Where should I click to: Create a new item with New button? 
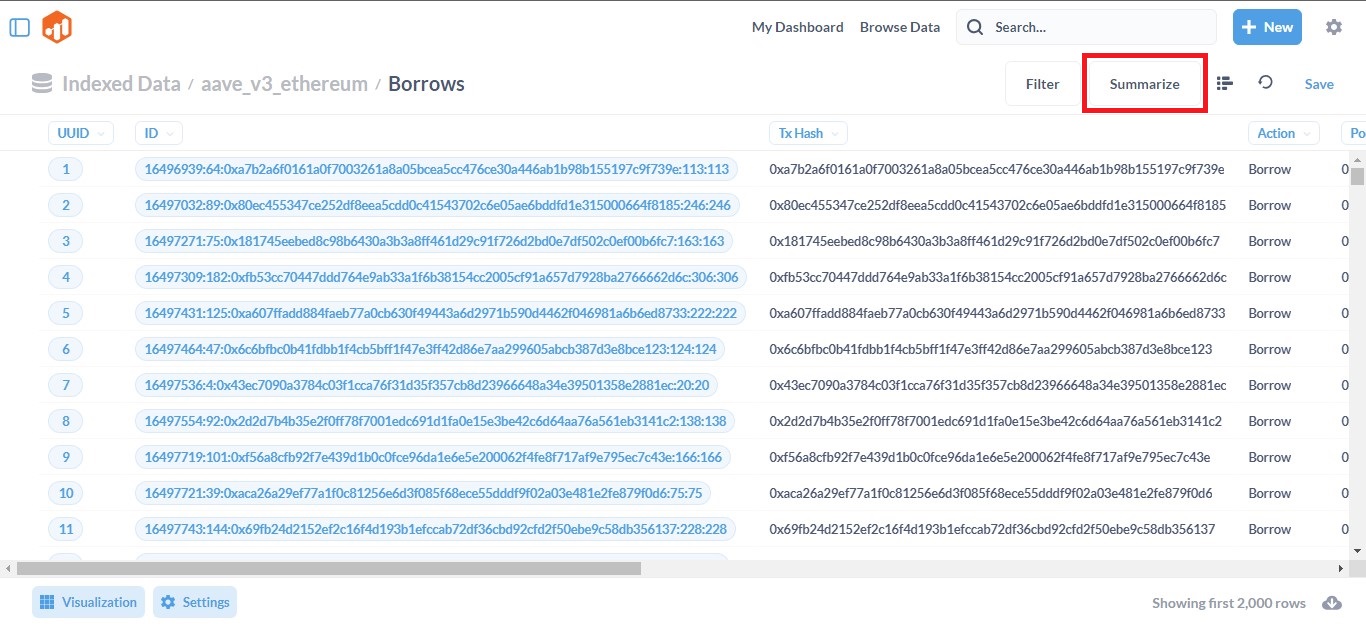click(x=1267, y=27)
